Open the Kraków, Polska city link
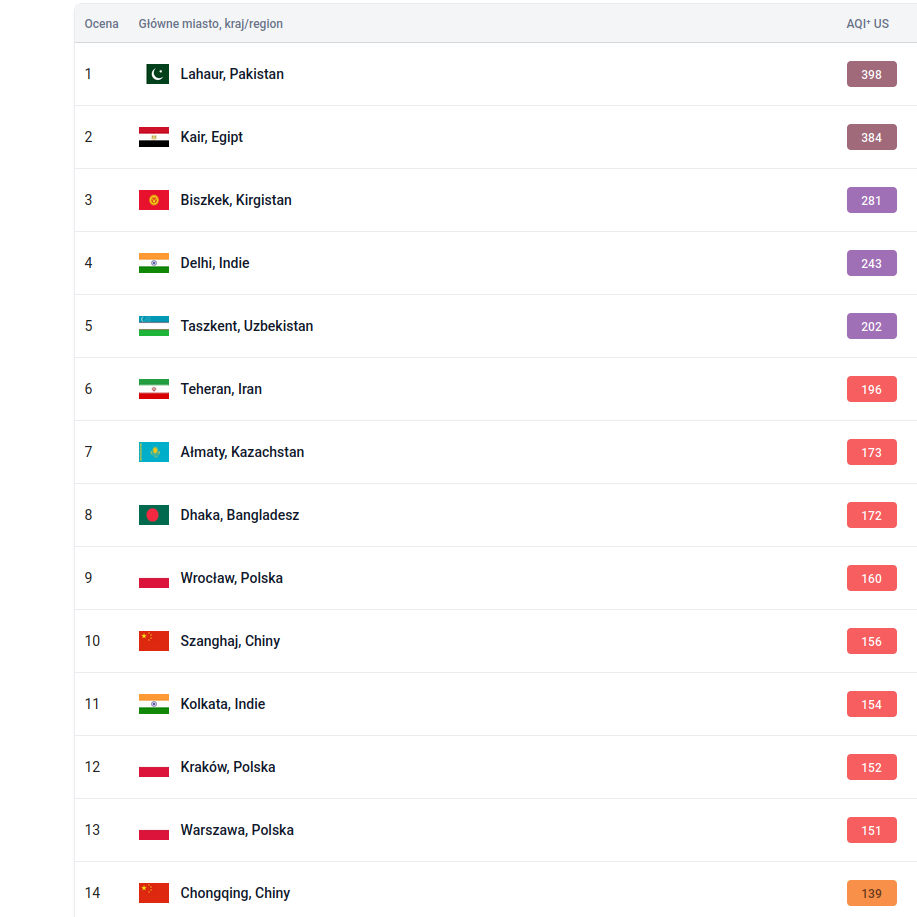Screen dimensions: 917x917 [228, 767]
